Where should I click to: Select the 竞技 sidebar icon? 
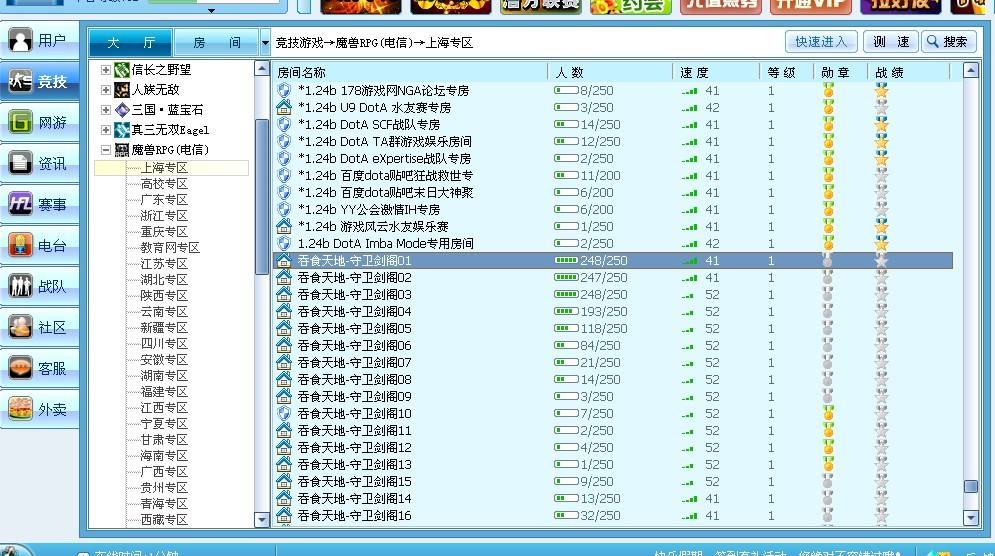pos(20,81)
